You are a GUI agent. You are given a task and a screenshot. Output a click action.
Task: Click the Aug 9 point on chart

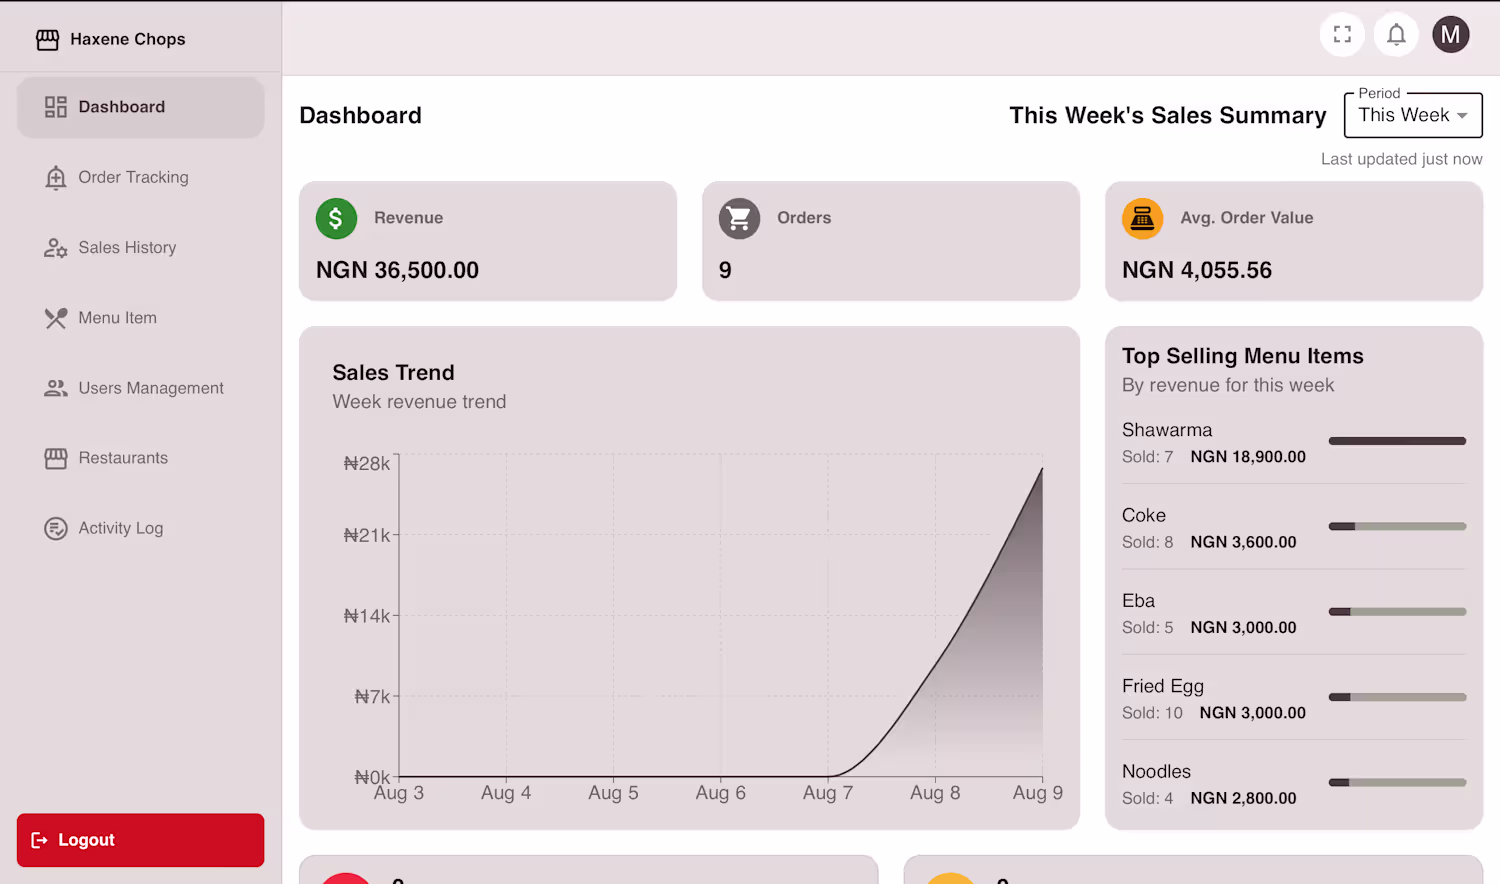pyautogui.click(x=1042, y=469)
